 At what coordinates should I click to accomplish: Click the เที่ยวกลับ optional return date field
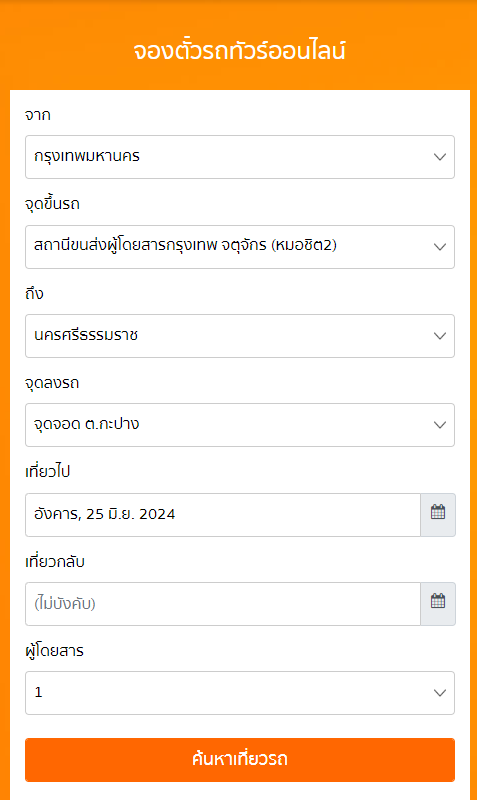tap(223, 604)
